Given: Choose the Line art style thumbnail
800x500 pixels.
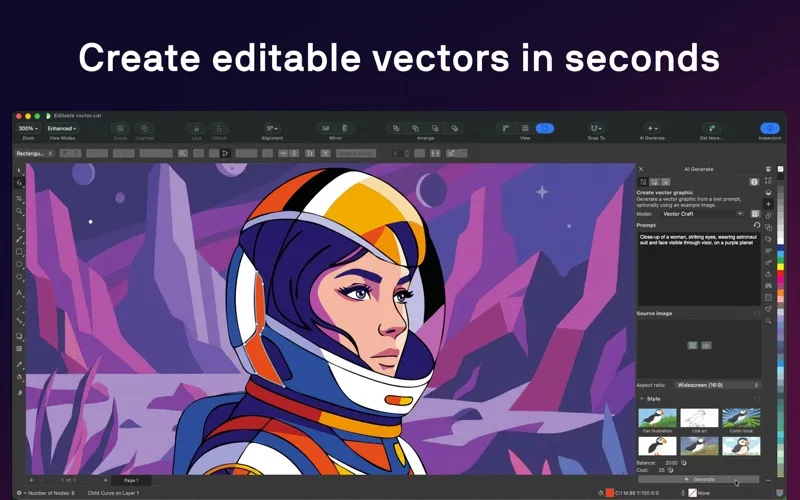Looking at the screenshot, I should click(699, 418).
